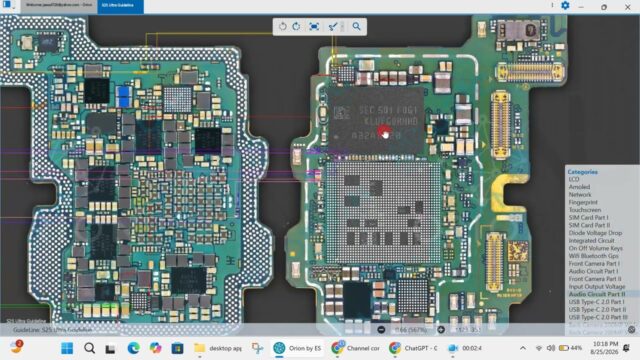This screenshot has height=360, width=640.
Task: Select Front Camera Part I category
Action: point(594,264)
